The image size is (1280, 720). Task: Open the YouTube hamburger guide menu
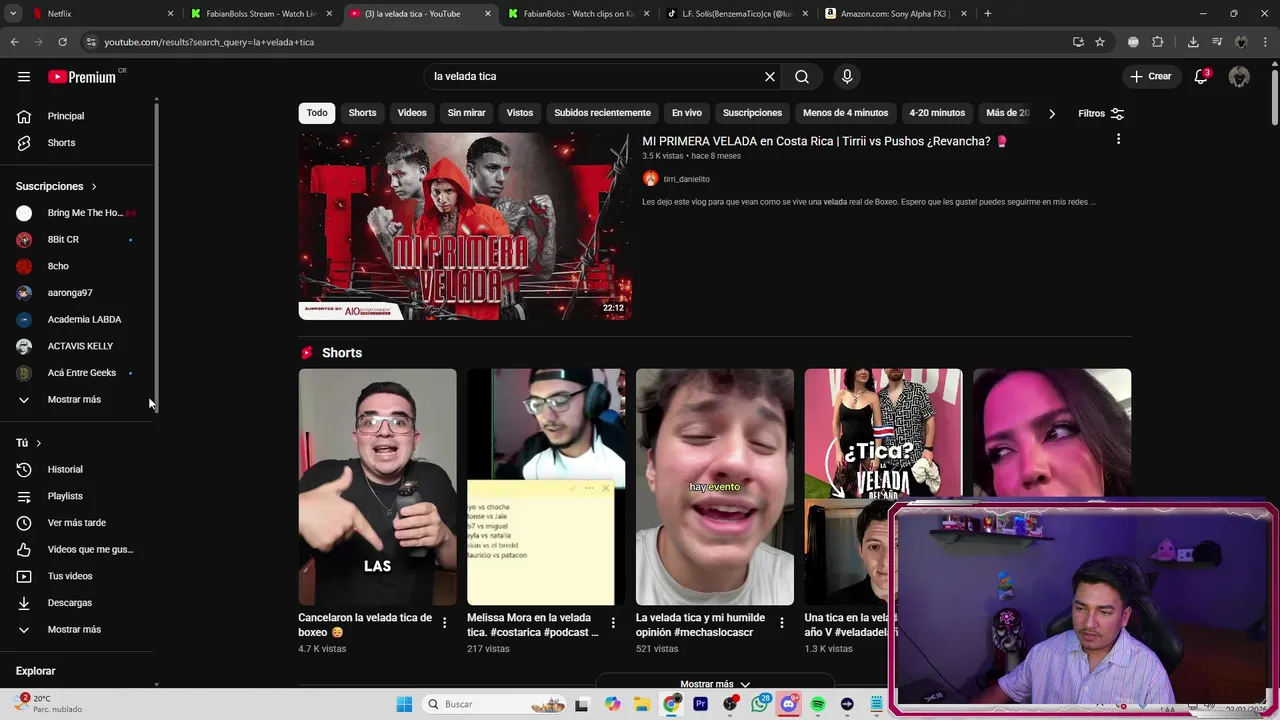(x=24, y=76)
